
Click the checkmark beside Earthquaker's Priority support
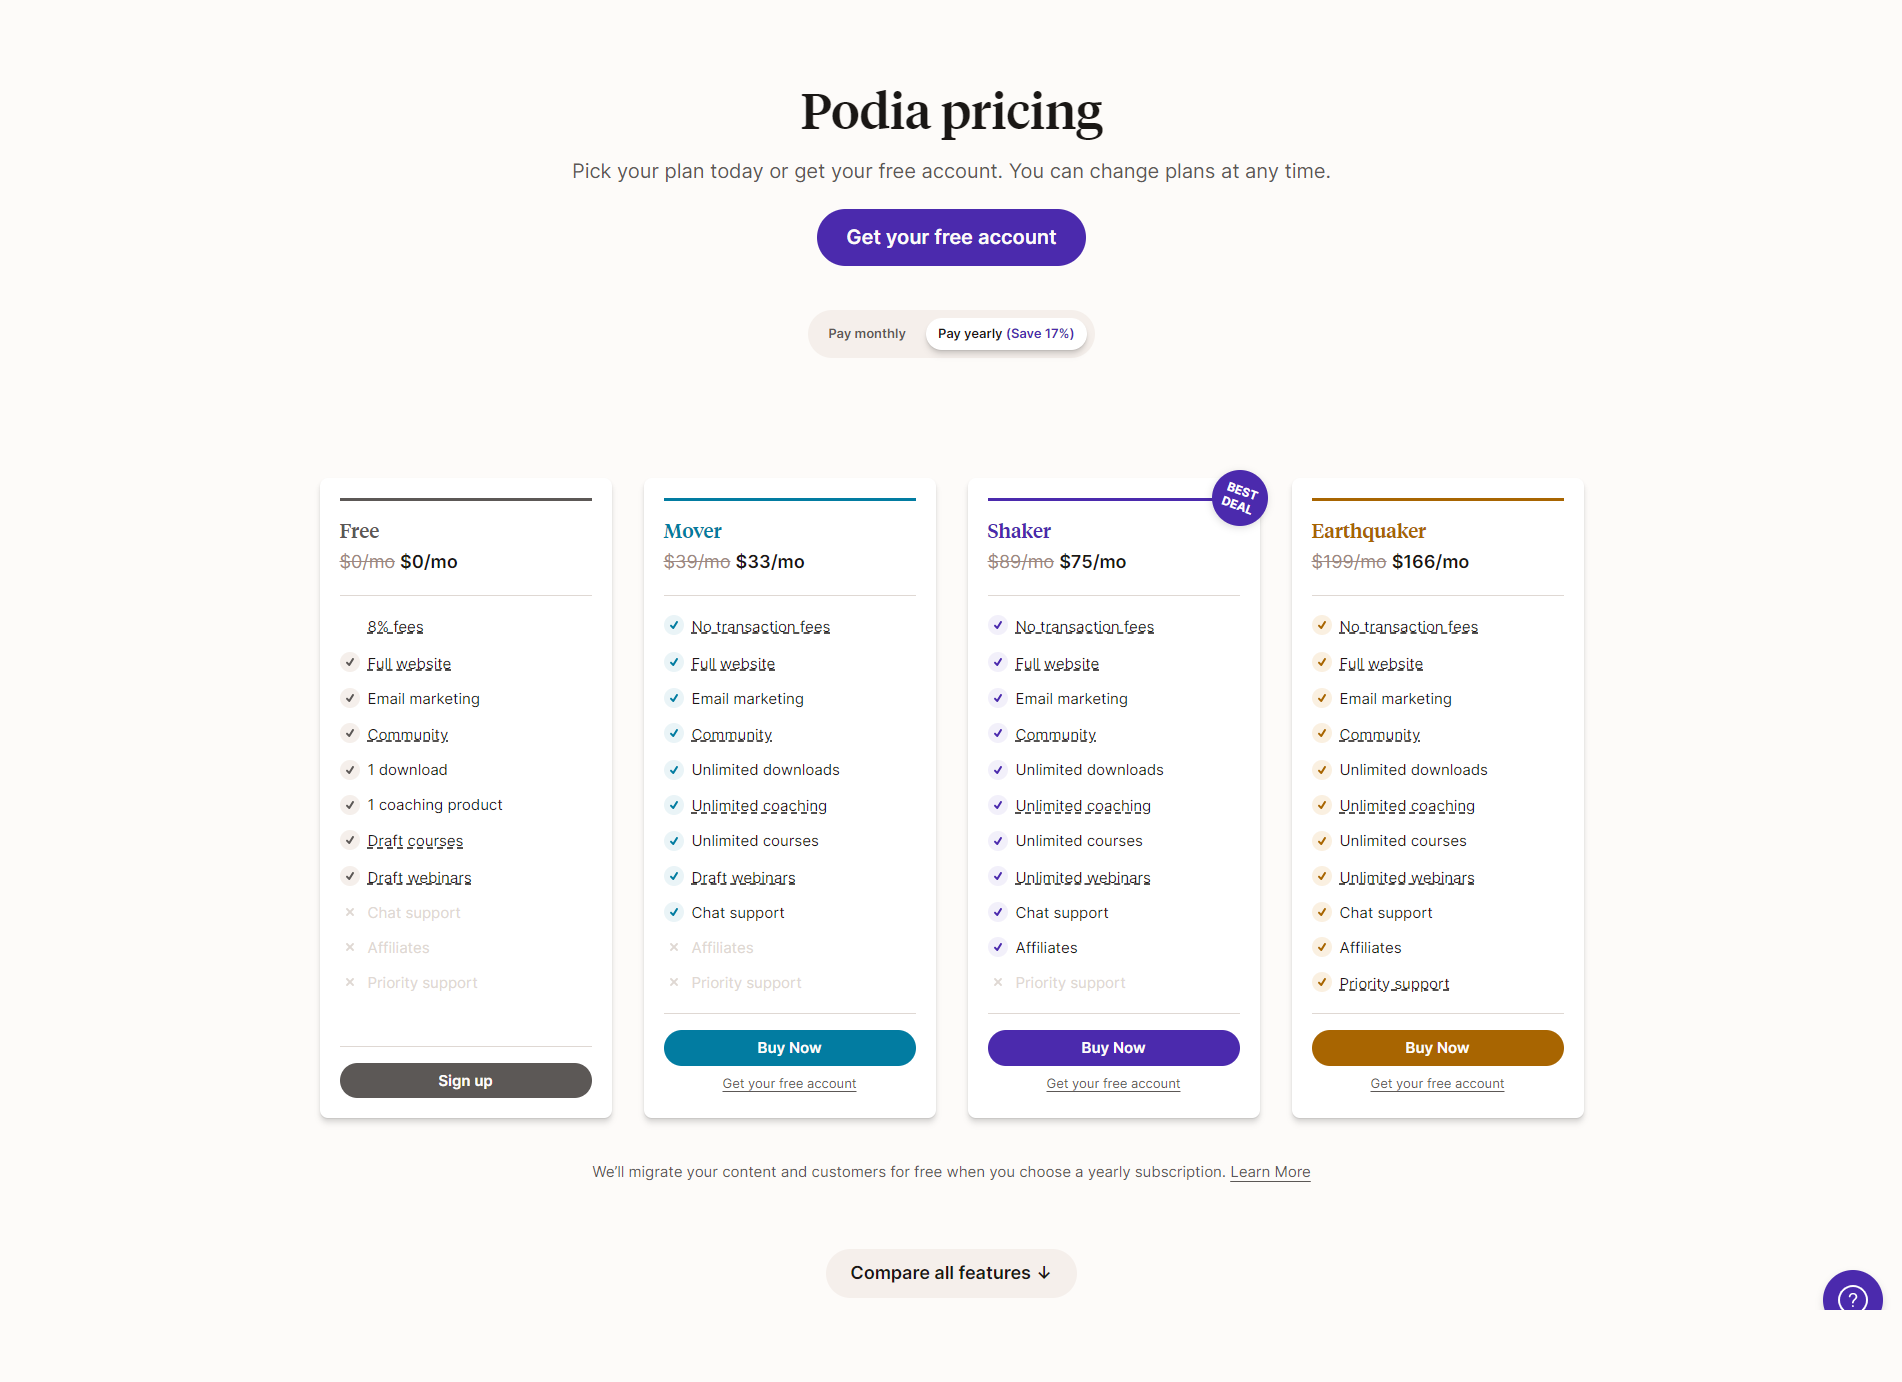(x=1321, y=982)
